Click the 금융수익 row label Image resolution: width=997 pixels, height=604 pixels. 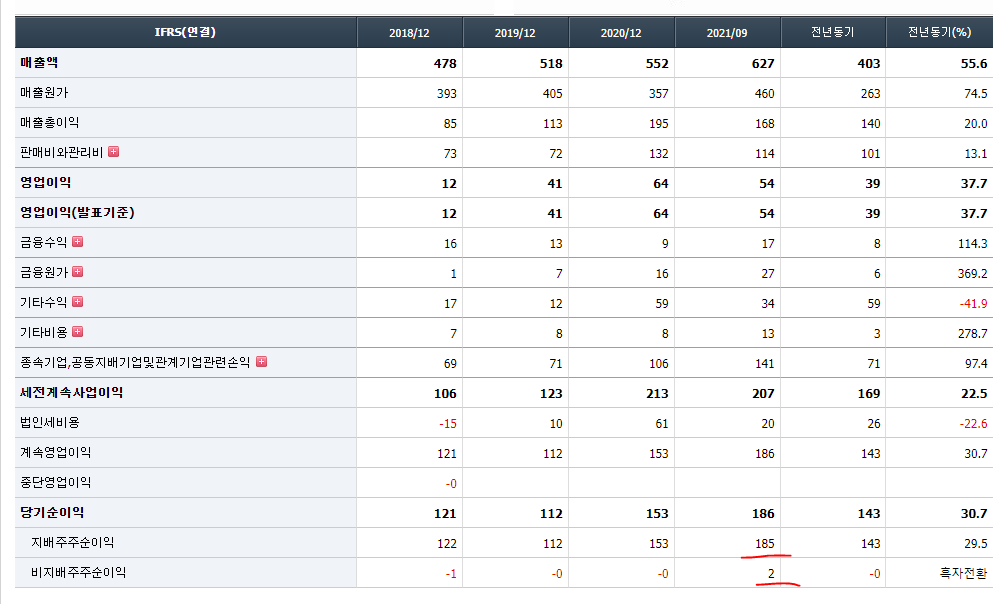43,242
